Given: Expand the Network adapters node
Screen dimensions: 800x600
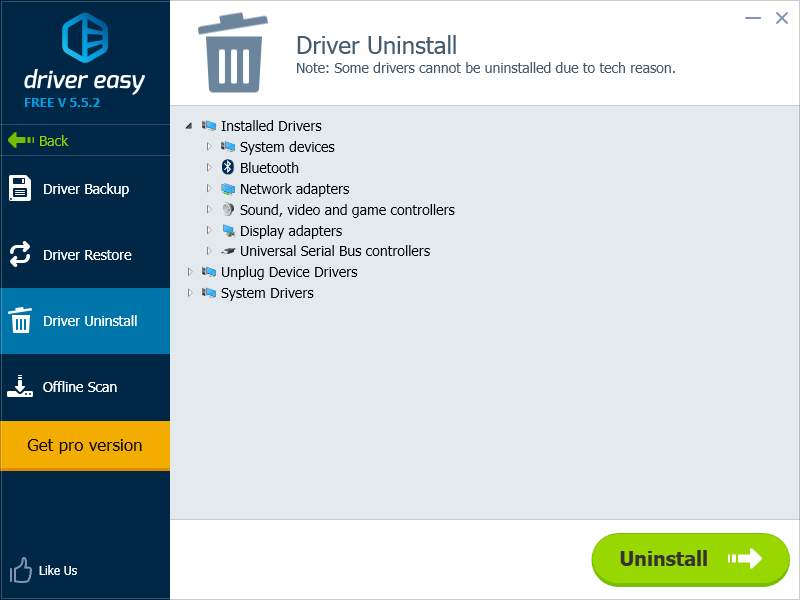Looking at the screenshot, I should pos(209,188).
